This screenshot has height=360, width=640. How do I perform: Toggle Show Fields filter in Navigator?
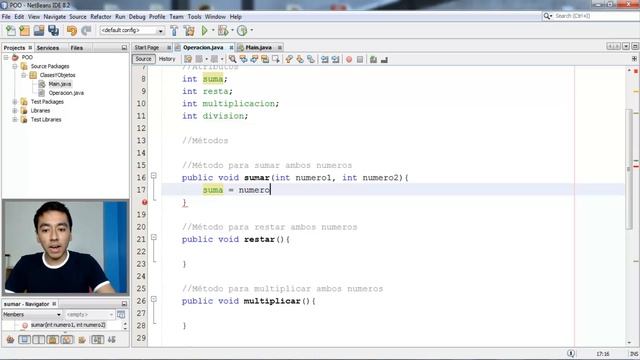coord(24,340)
